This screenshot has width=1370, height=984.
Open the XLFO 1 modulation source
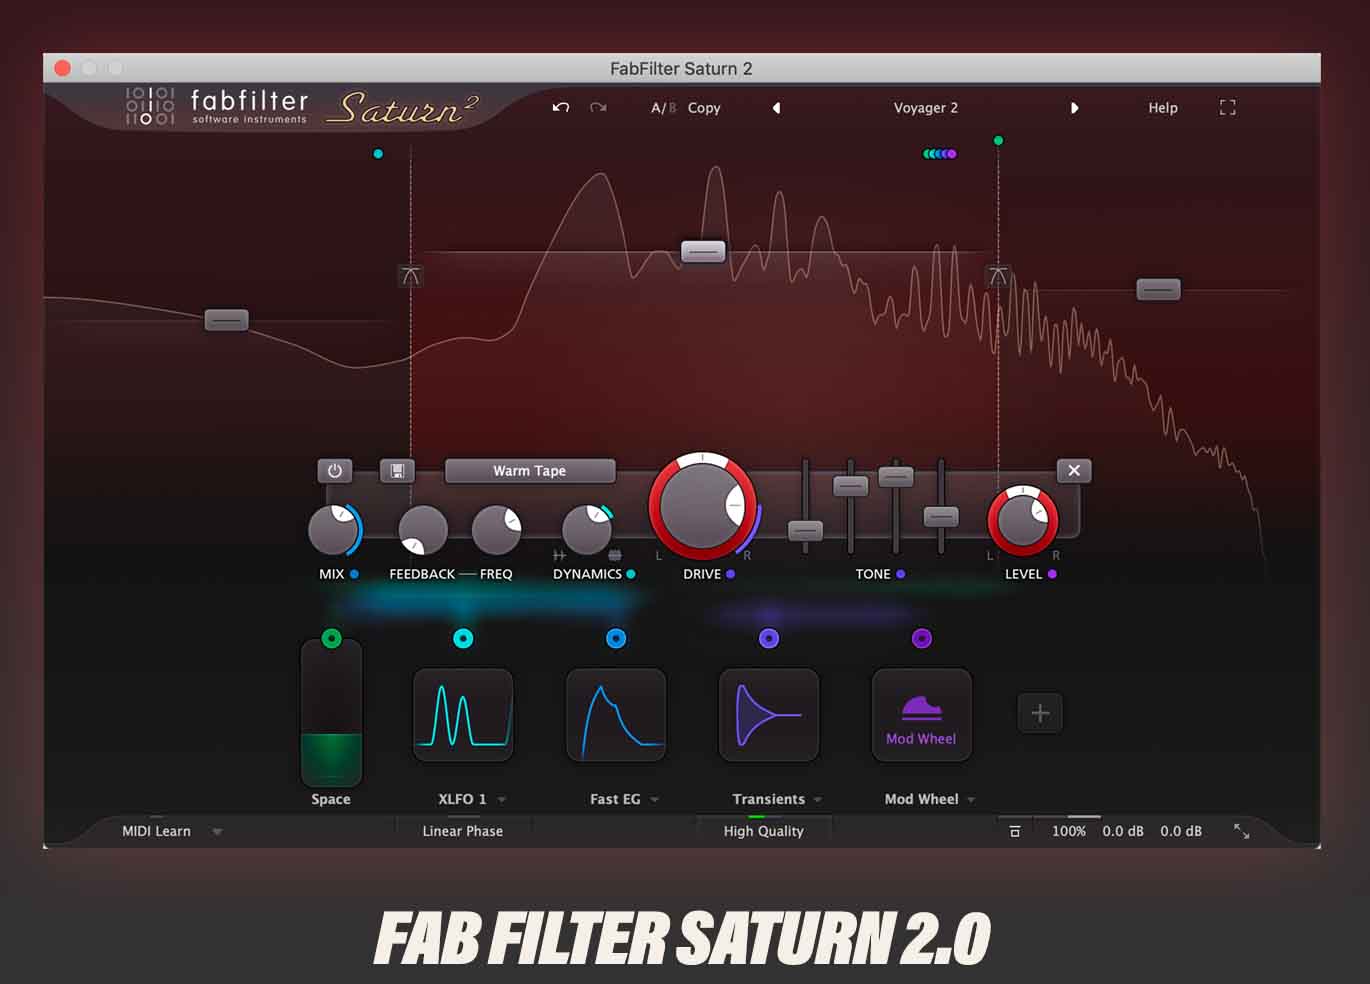click(x=463, y=715)
